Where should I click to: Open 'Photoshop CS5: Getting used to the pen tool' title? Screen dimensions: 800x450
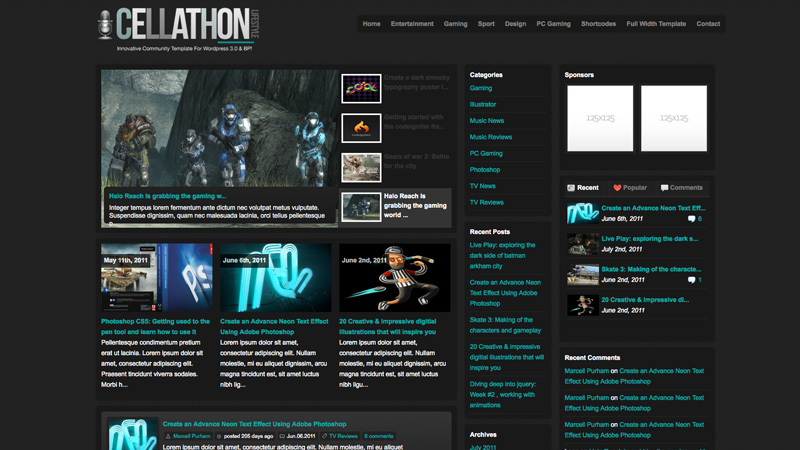(x=155, y=327)
